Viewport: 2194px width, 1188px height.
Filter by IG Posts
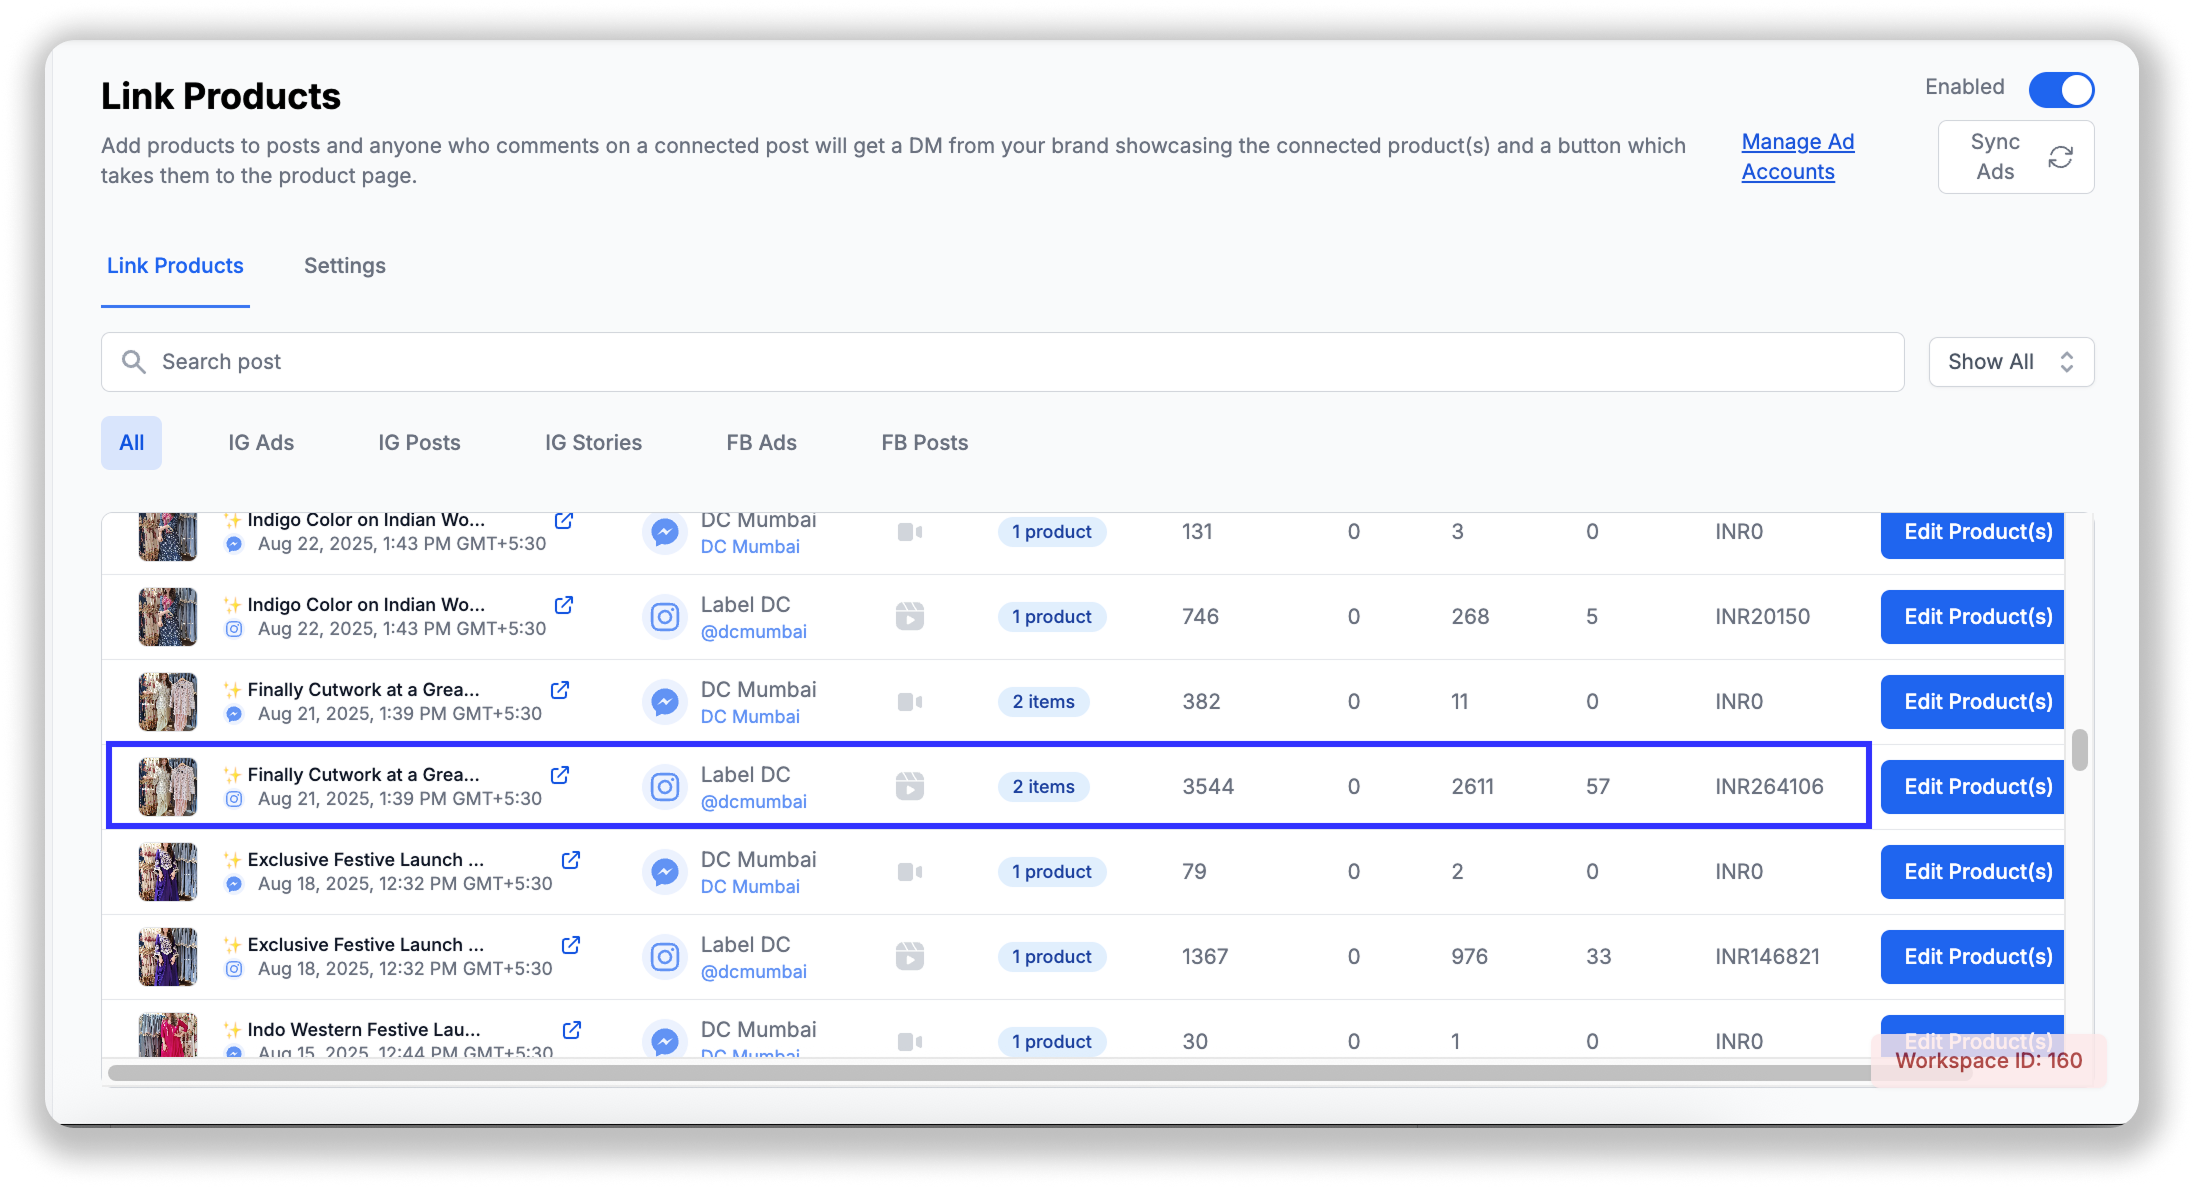[x=419, y=443]
